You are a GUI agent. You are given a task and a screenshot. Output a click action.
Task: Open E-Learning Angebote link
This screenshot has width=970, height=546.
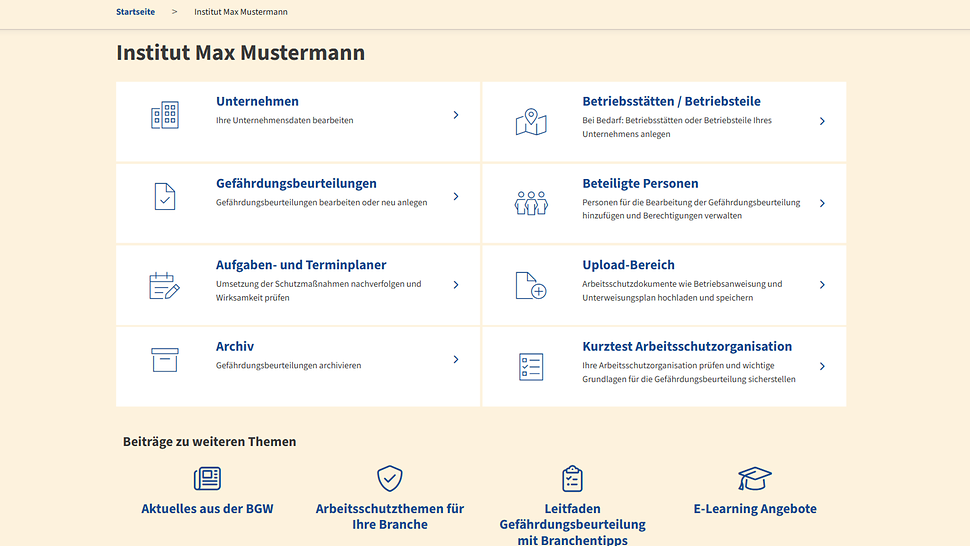pos(755,509)
